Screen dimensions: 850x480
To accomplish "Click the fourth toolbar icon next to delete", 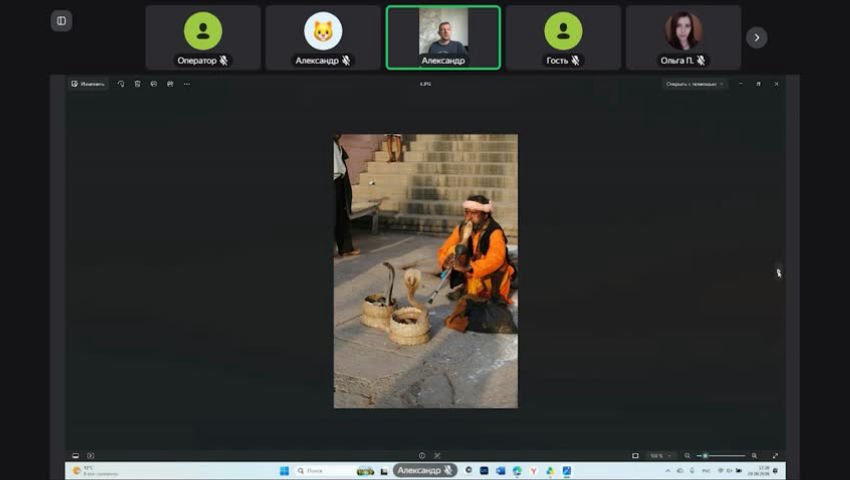I will point(154,84).
